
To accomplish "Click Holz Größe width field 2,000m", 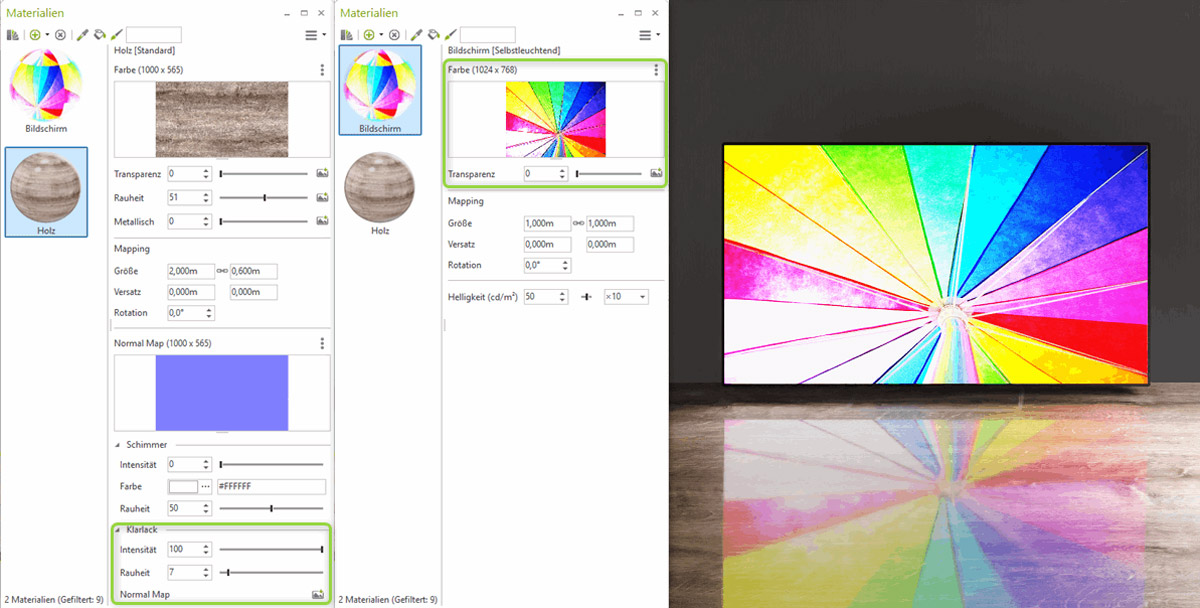I will [191, 271].
